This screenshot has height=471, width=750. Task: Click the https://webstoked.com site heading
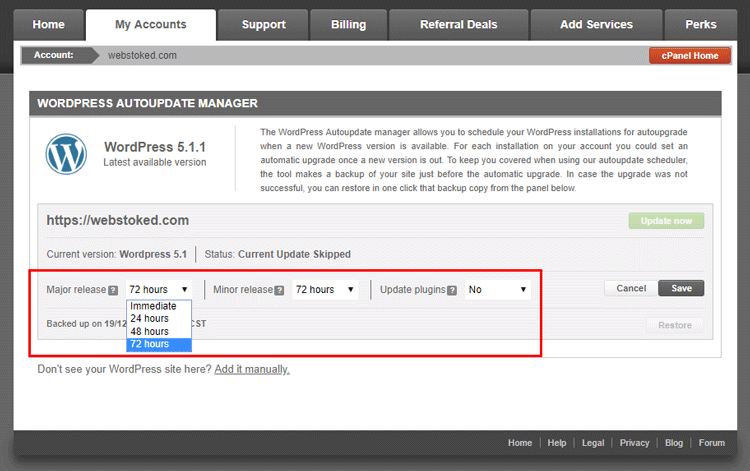pyautogui.click(x=118, y=220)
